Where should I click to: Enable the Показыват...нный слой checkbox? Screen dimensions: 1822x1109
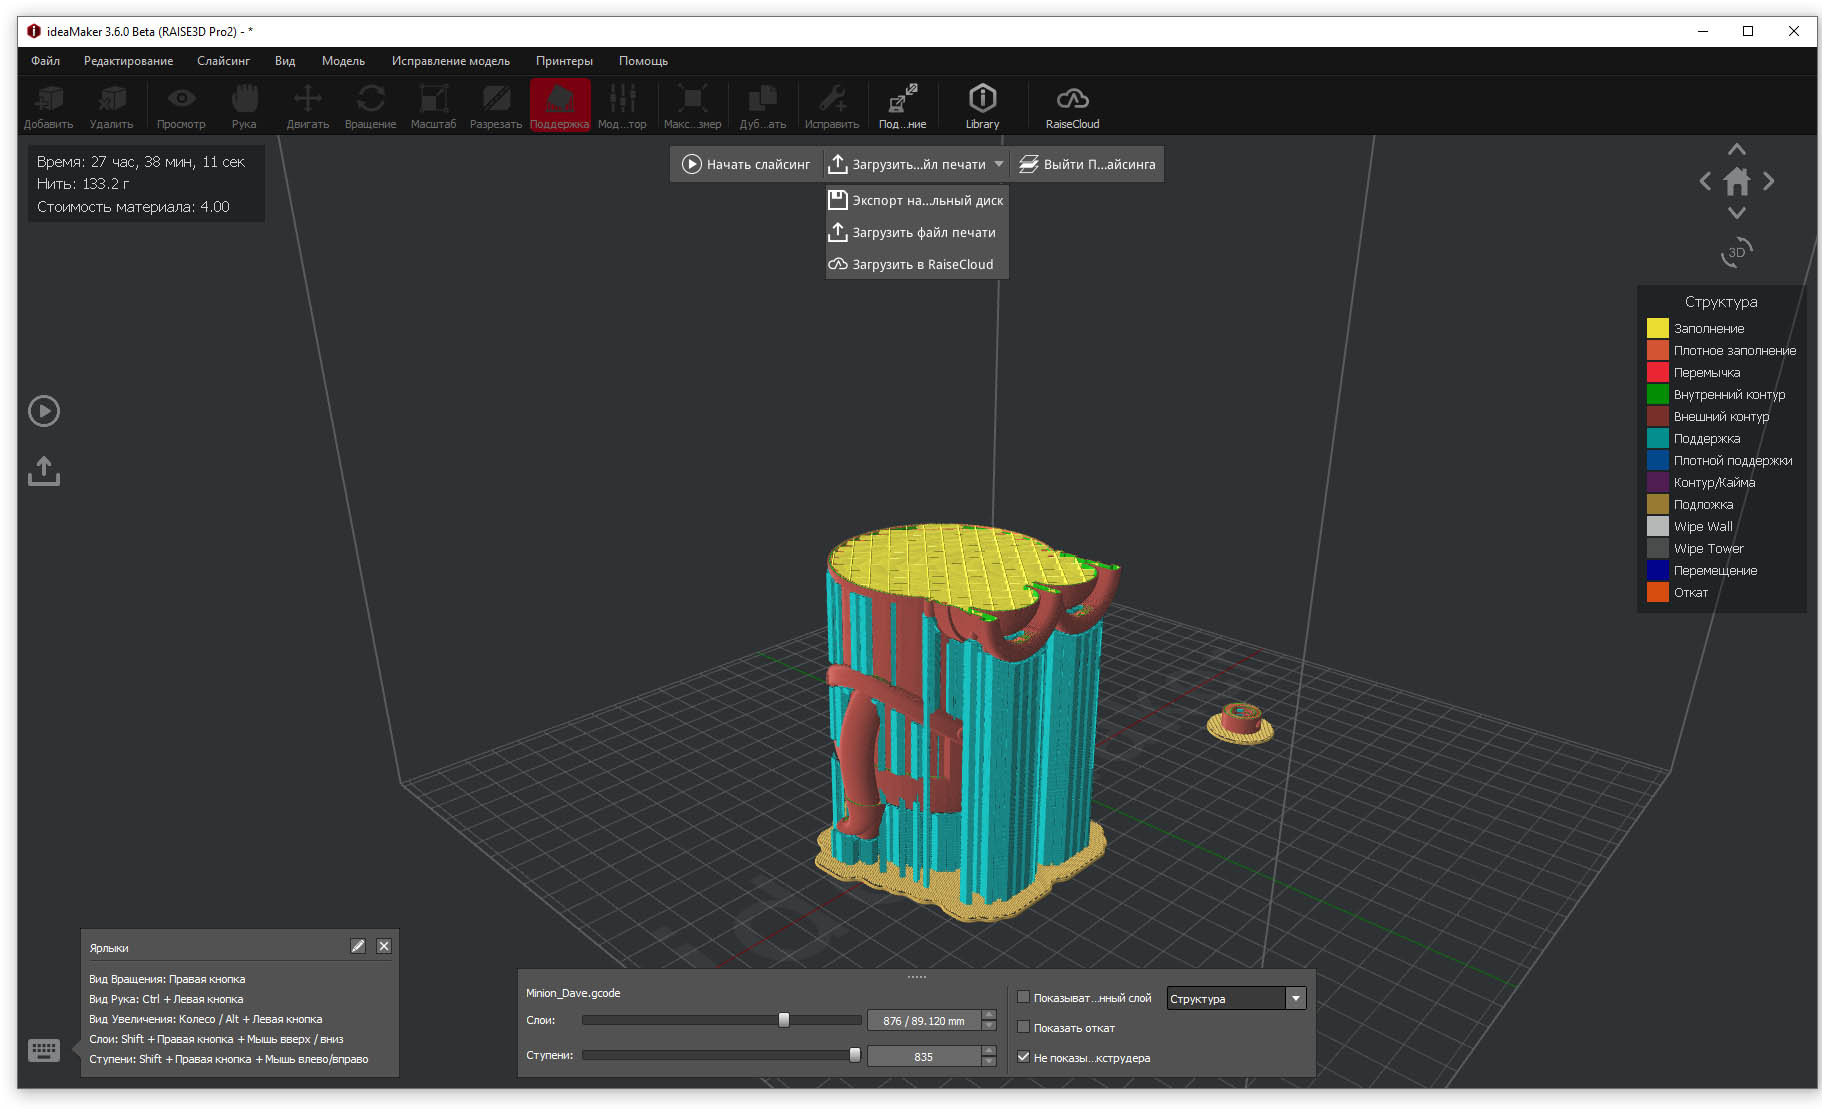[1023, 997]
